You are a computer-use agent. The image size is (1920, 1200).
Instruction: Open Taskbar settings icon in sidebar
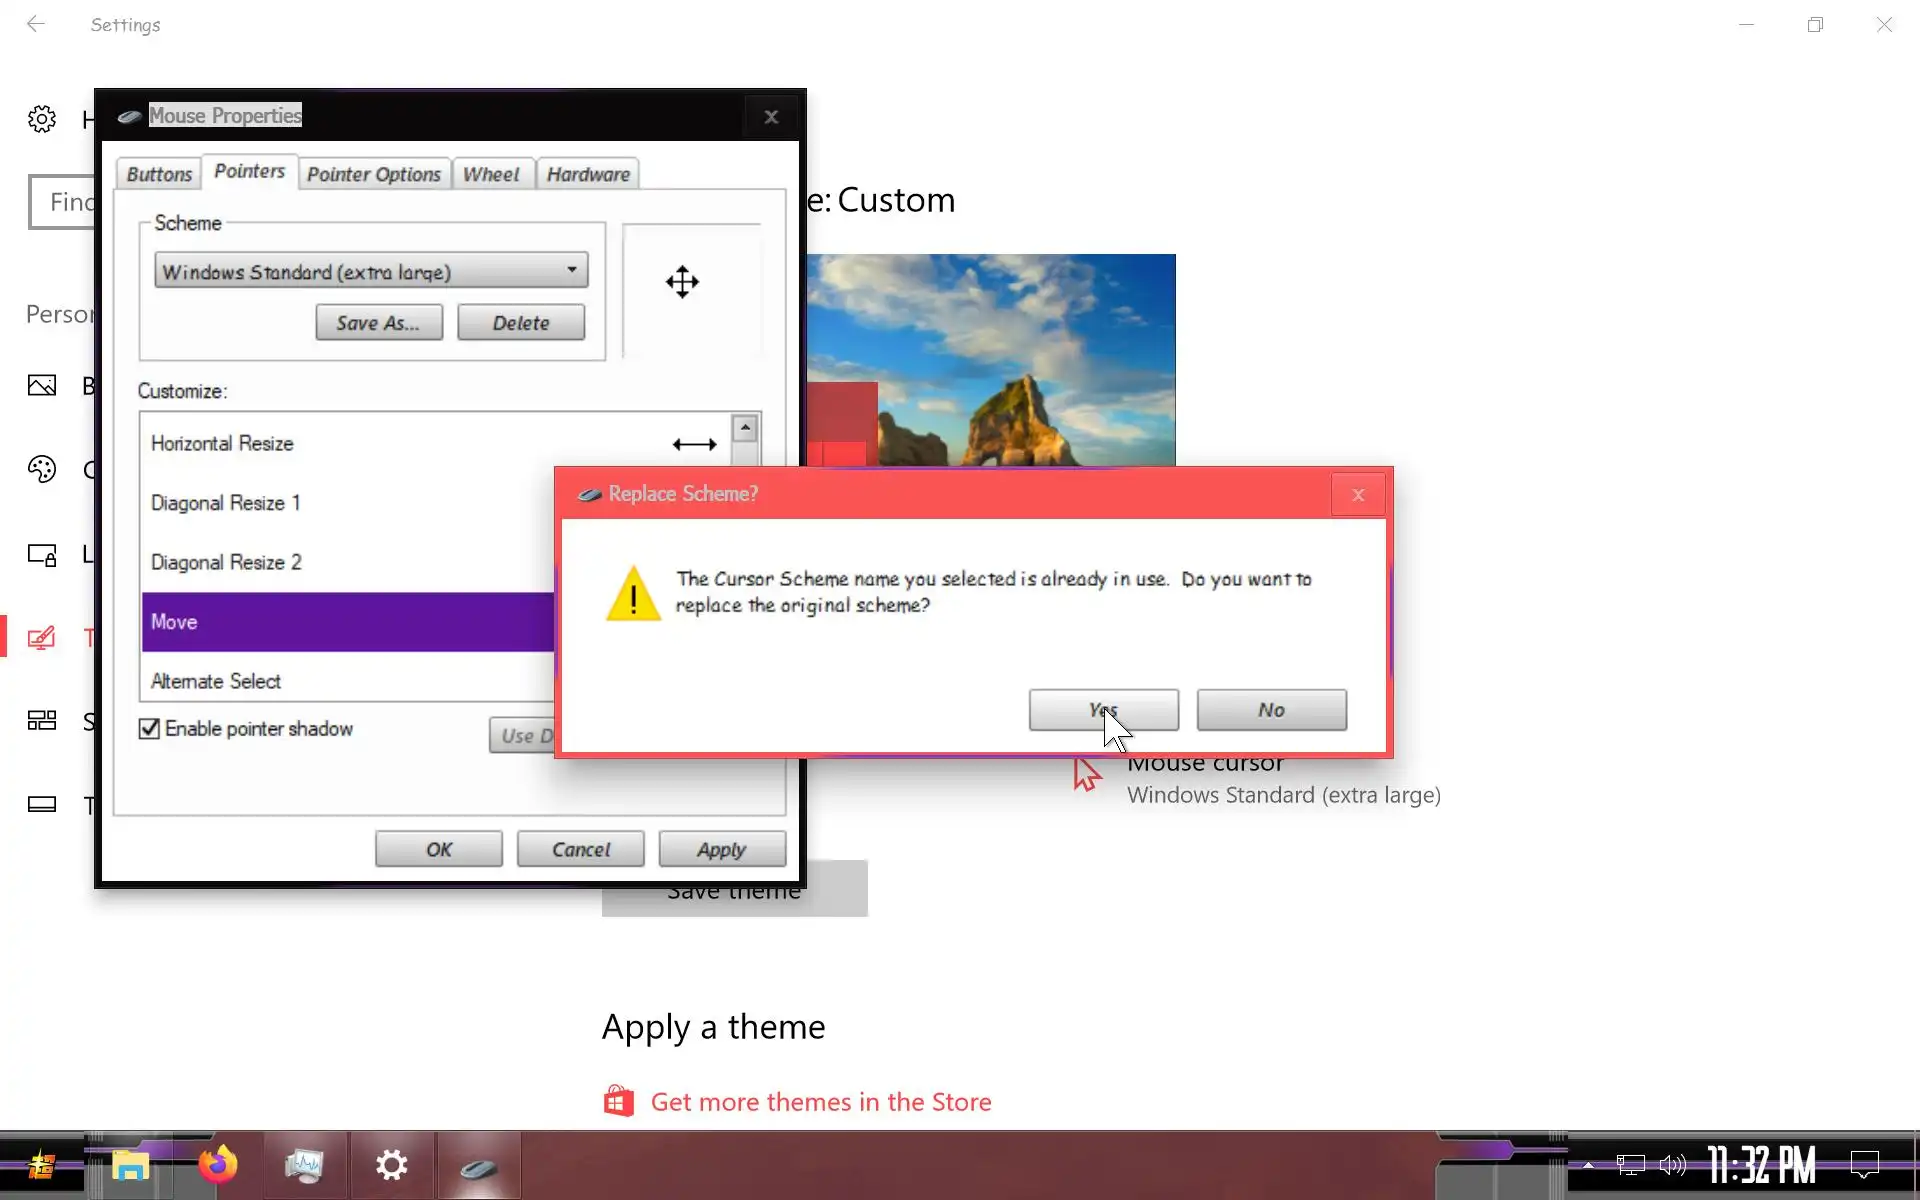coord(42,804)
